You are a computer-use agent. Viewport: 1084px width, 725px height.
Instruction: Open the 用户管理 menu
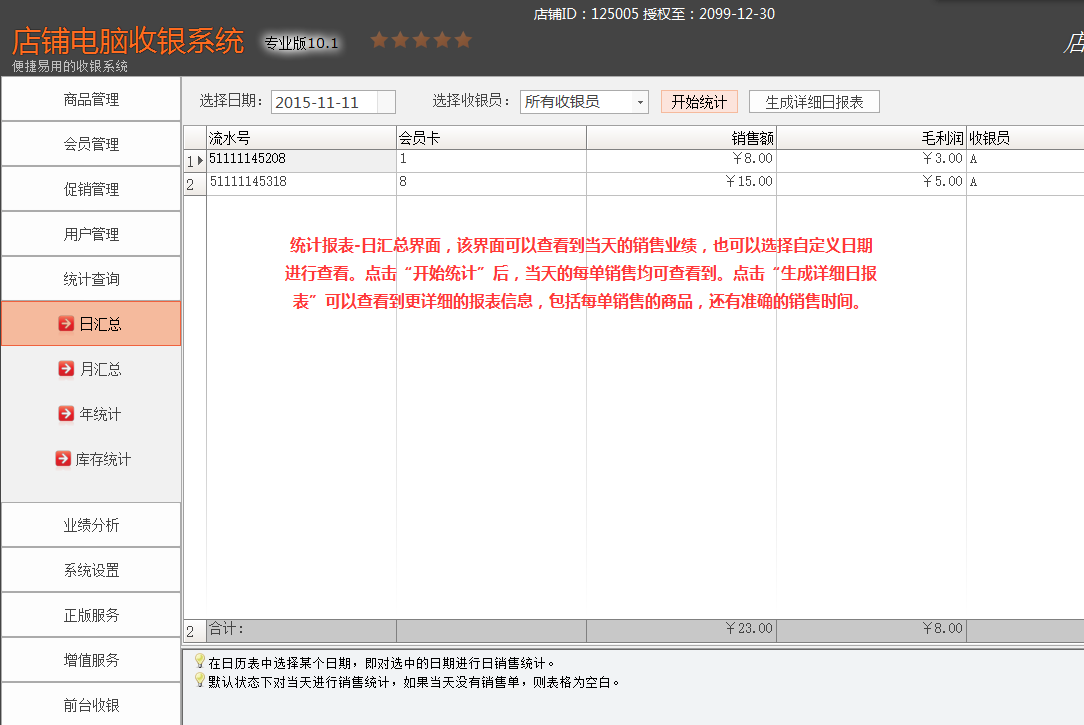[x=91, y=234]
